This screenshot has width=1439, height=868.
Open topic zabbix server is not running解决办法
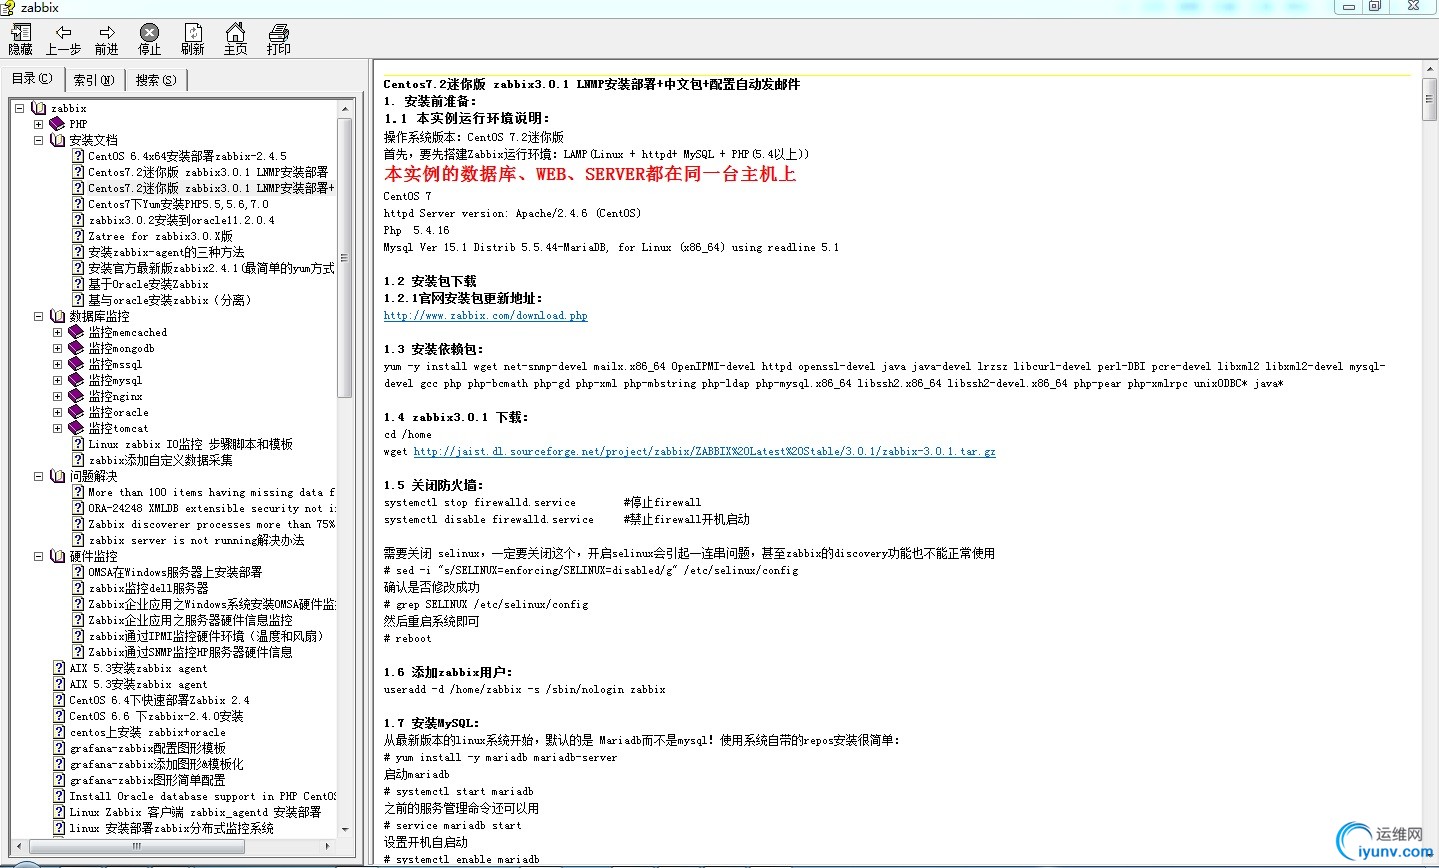pos(196,540)
